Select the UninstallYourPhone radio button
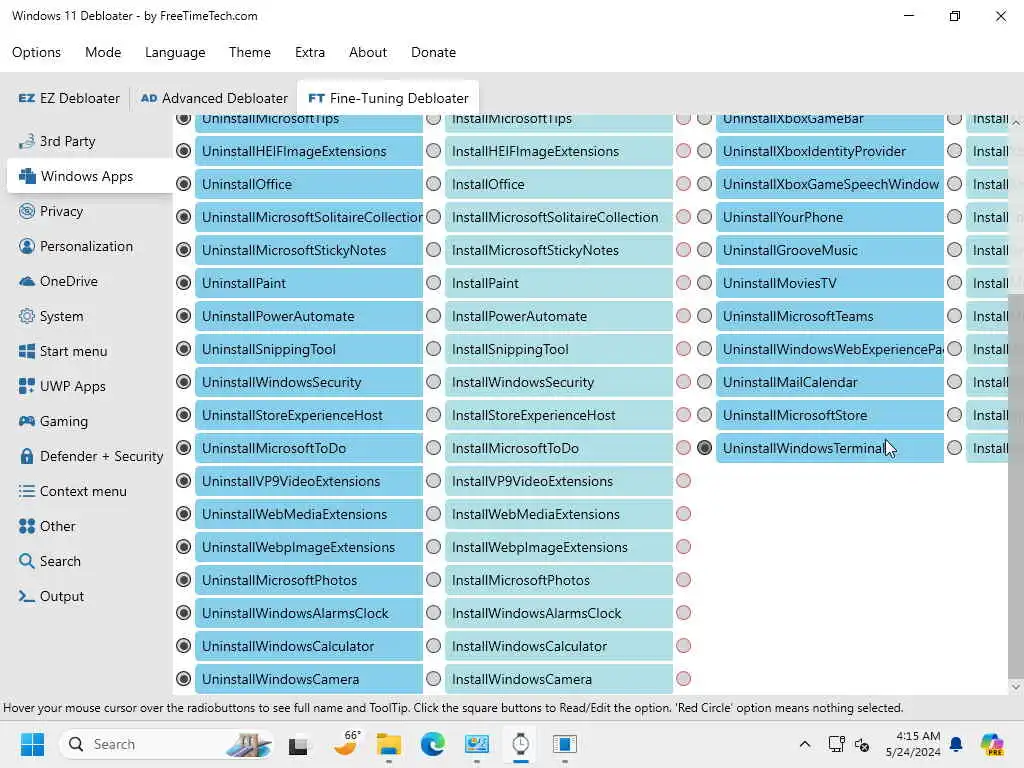This screenshot has height=768, width=1024. [704, 217]
